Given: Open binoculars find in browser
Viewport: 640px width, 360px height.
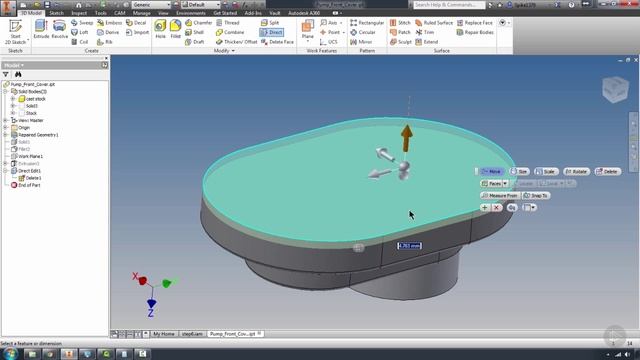Looking at the screenshot, I should click(18, 74).
